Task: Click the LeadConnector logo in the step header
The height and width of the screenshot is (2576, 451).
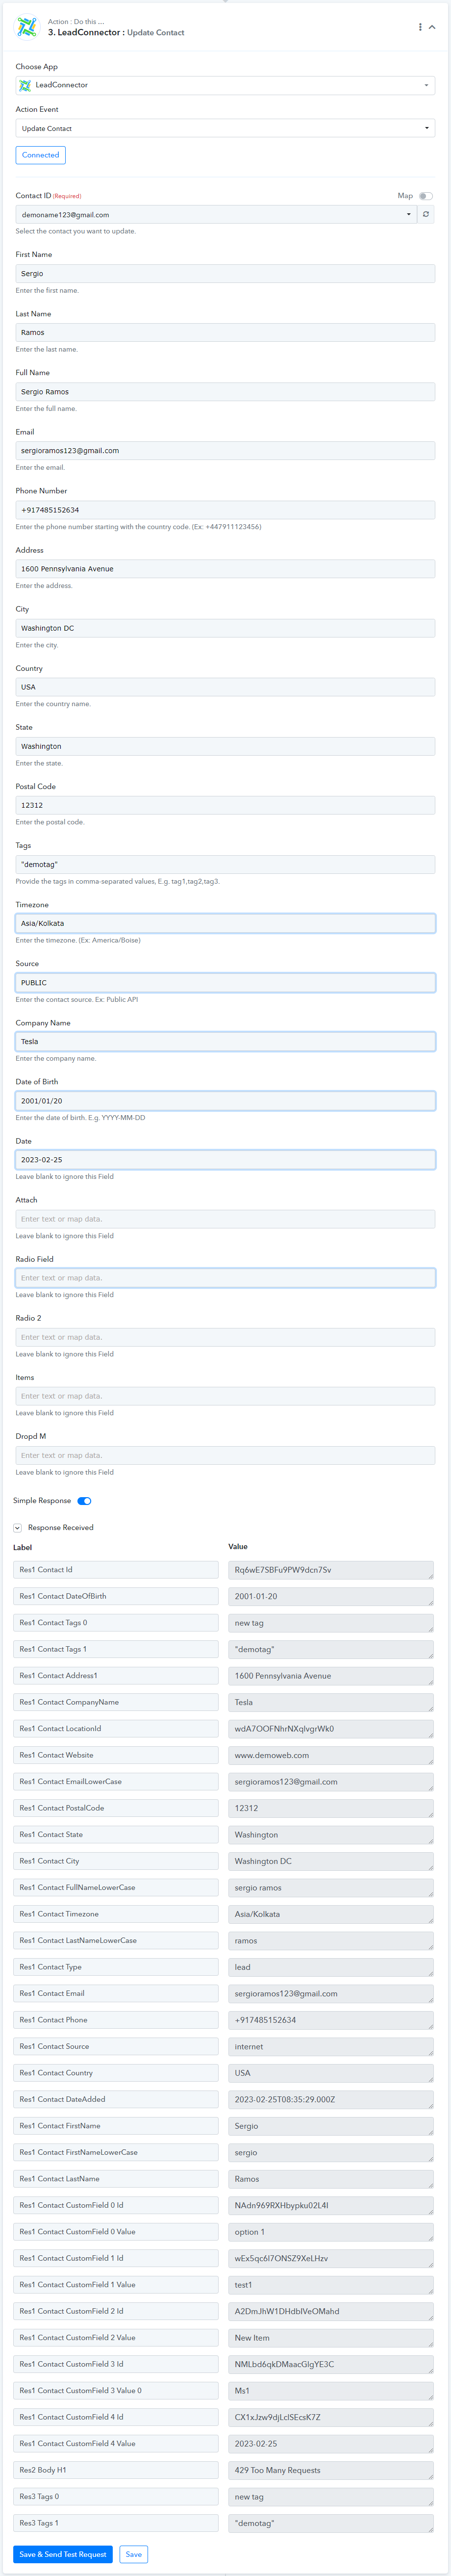Action: click(26, 27)
